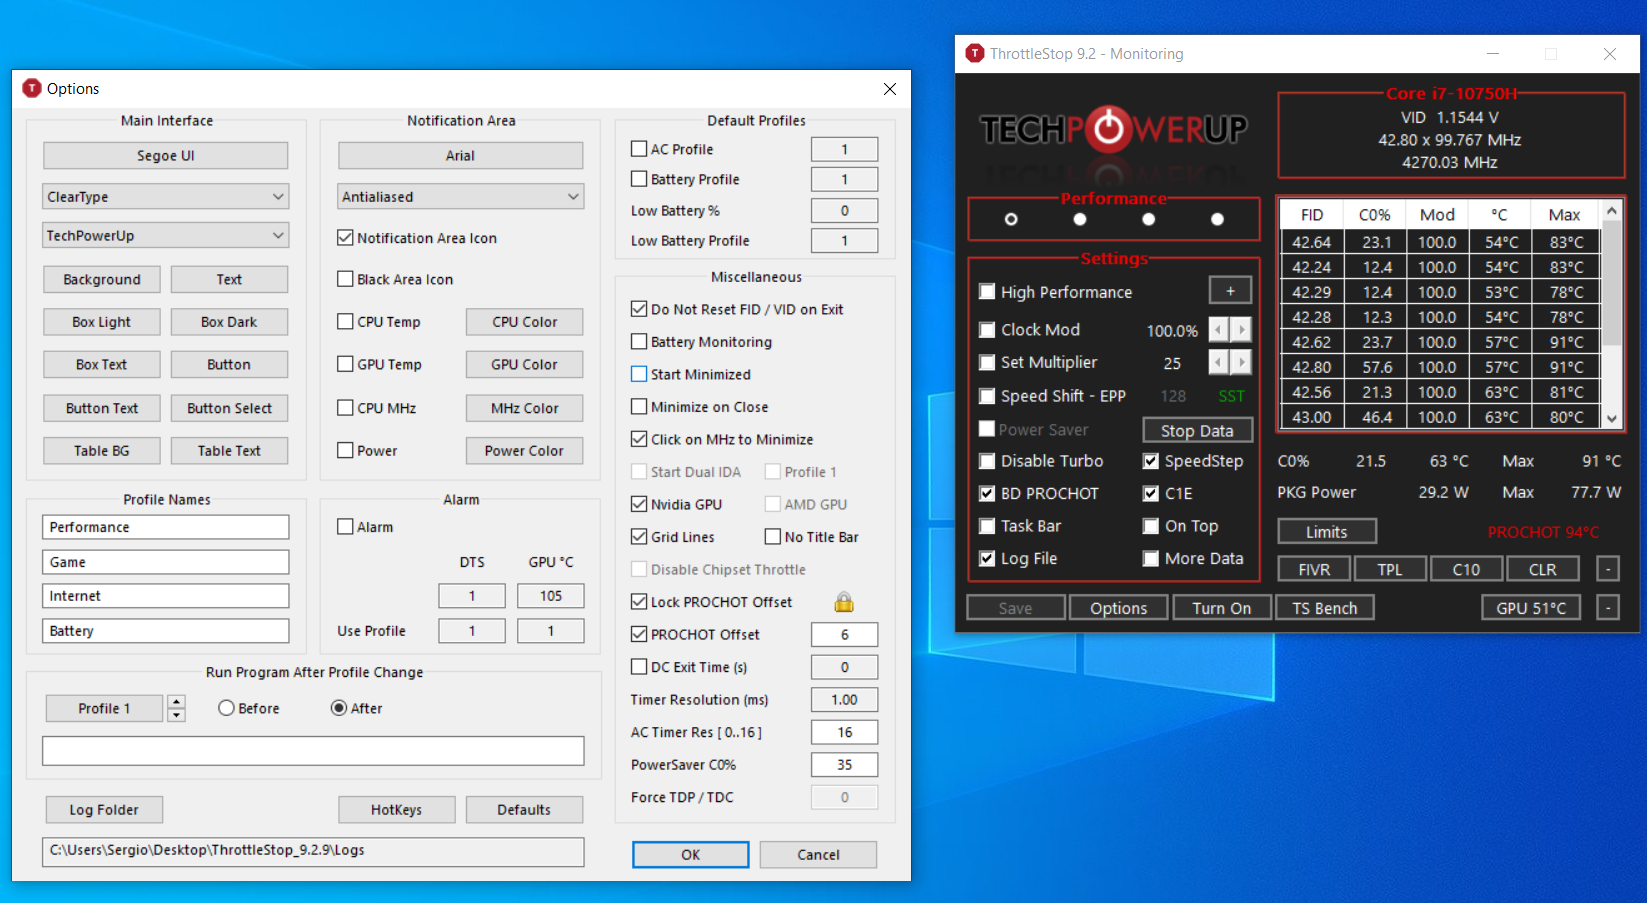Select the first Performance profile radio button
The height and width of the screenshot is (903, 1647).
(1011, 219)
